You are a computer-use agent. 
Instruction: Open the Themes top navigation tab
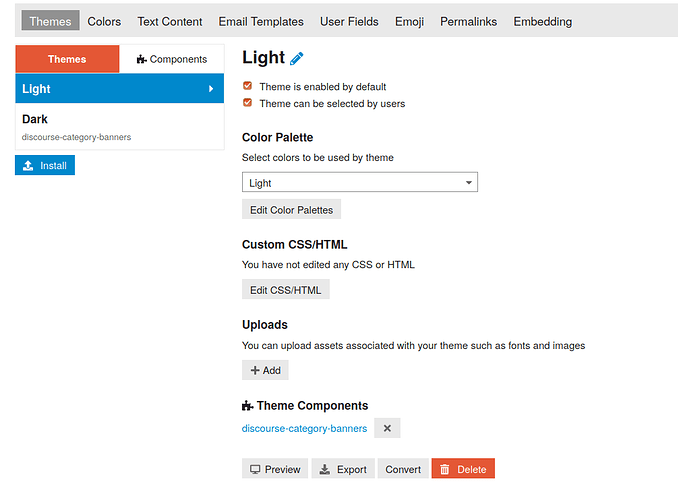50,20
